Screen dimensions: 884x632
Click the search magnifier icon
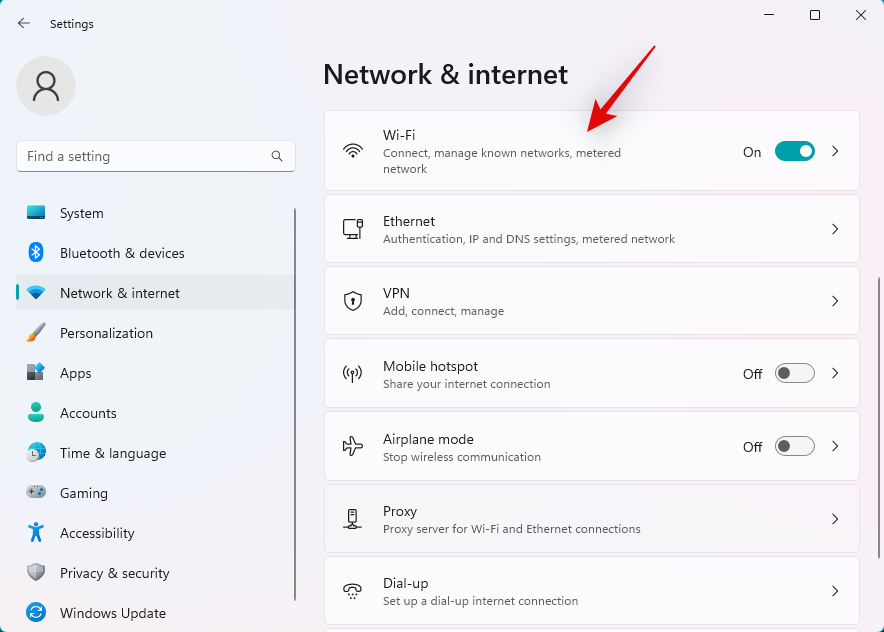[277, 156]
